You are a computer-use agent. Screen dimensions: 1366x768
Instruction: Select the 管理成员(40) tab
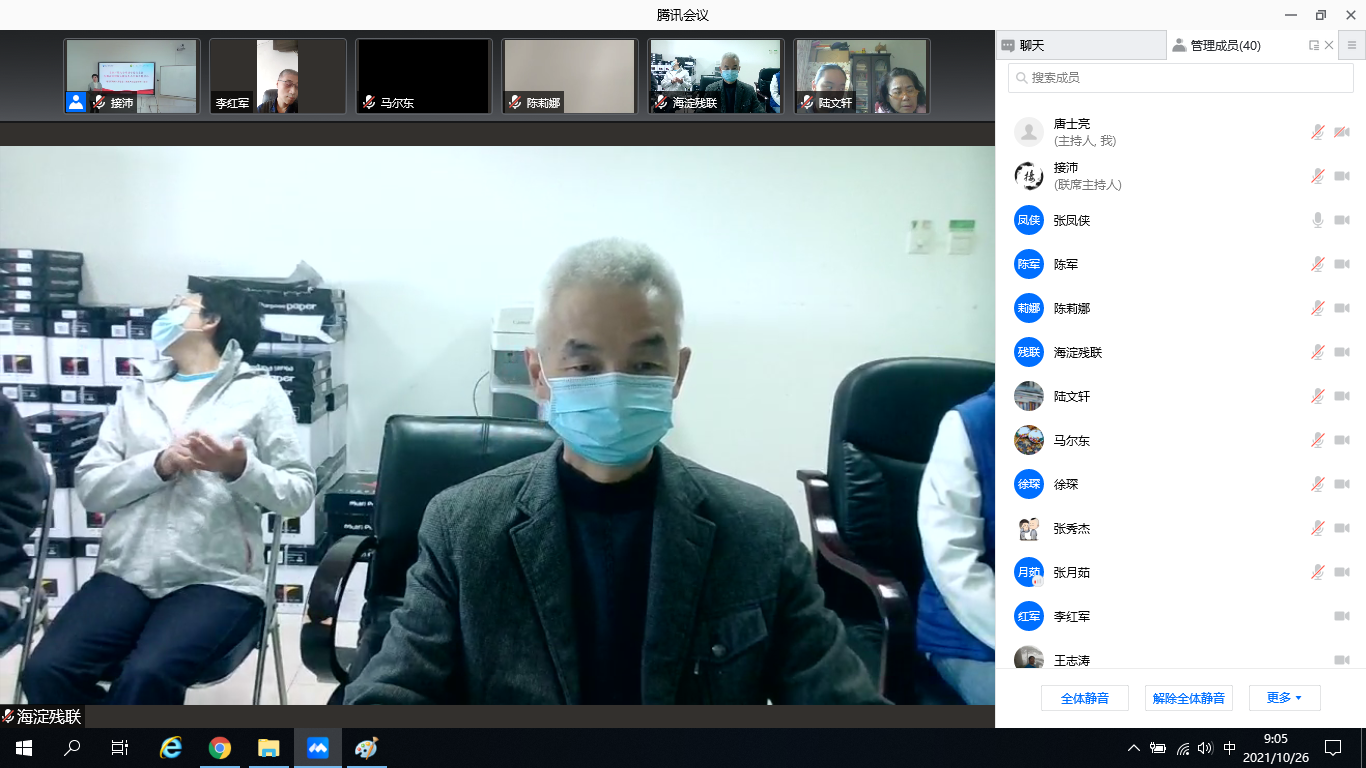click(x=1224, y=45)
